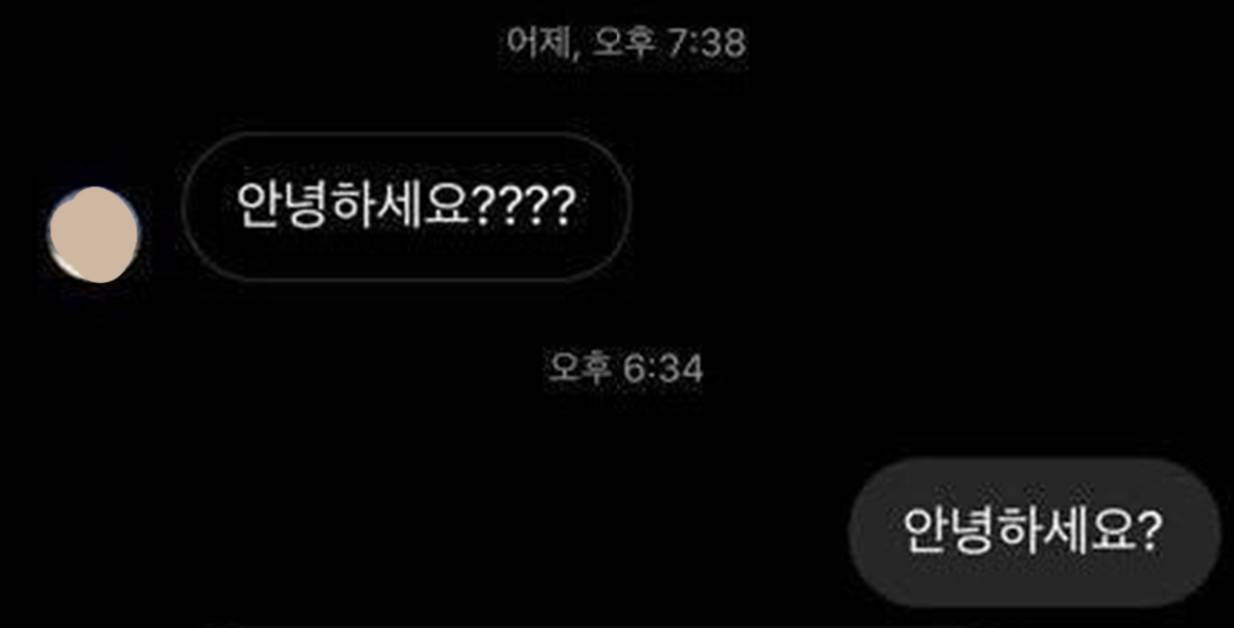Open the profile from the beige circular avatar
Image resolution: width=1234 pixels, height=628 pixels.
[x=94, y=234]
